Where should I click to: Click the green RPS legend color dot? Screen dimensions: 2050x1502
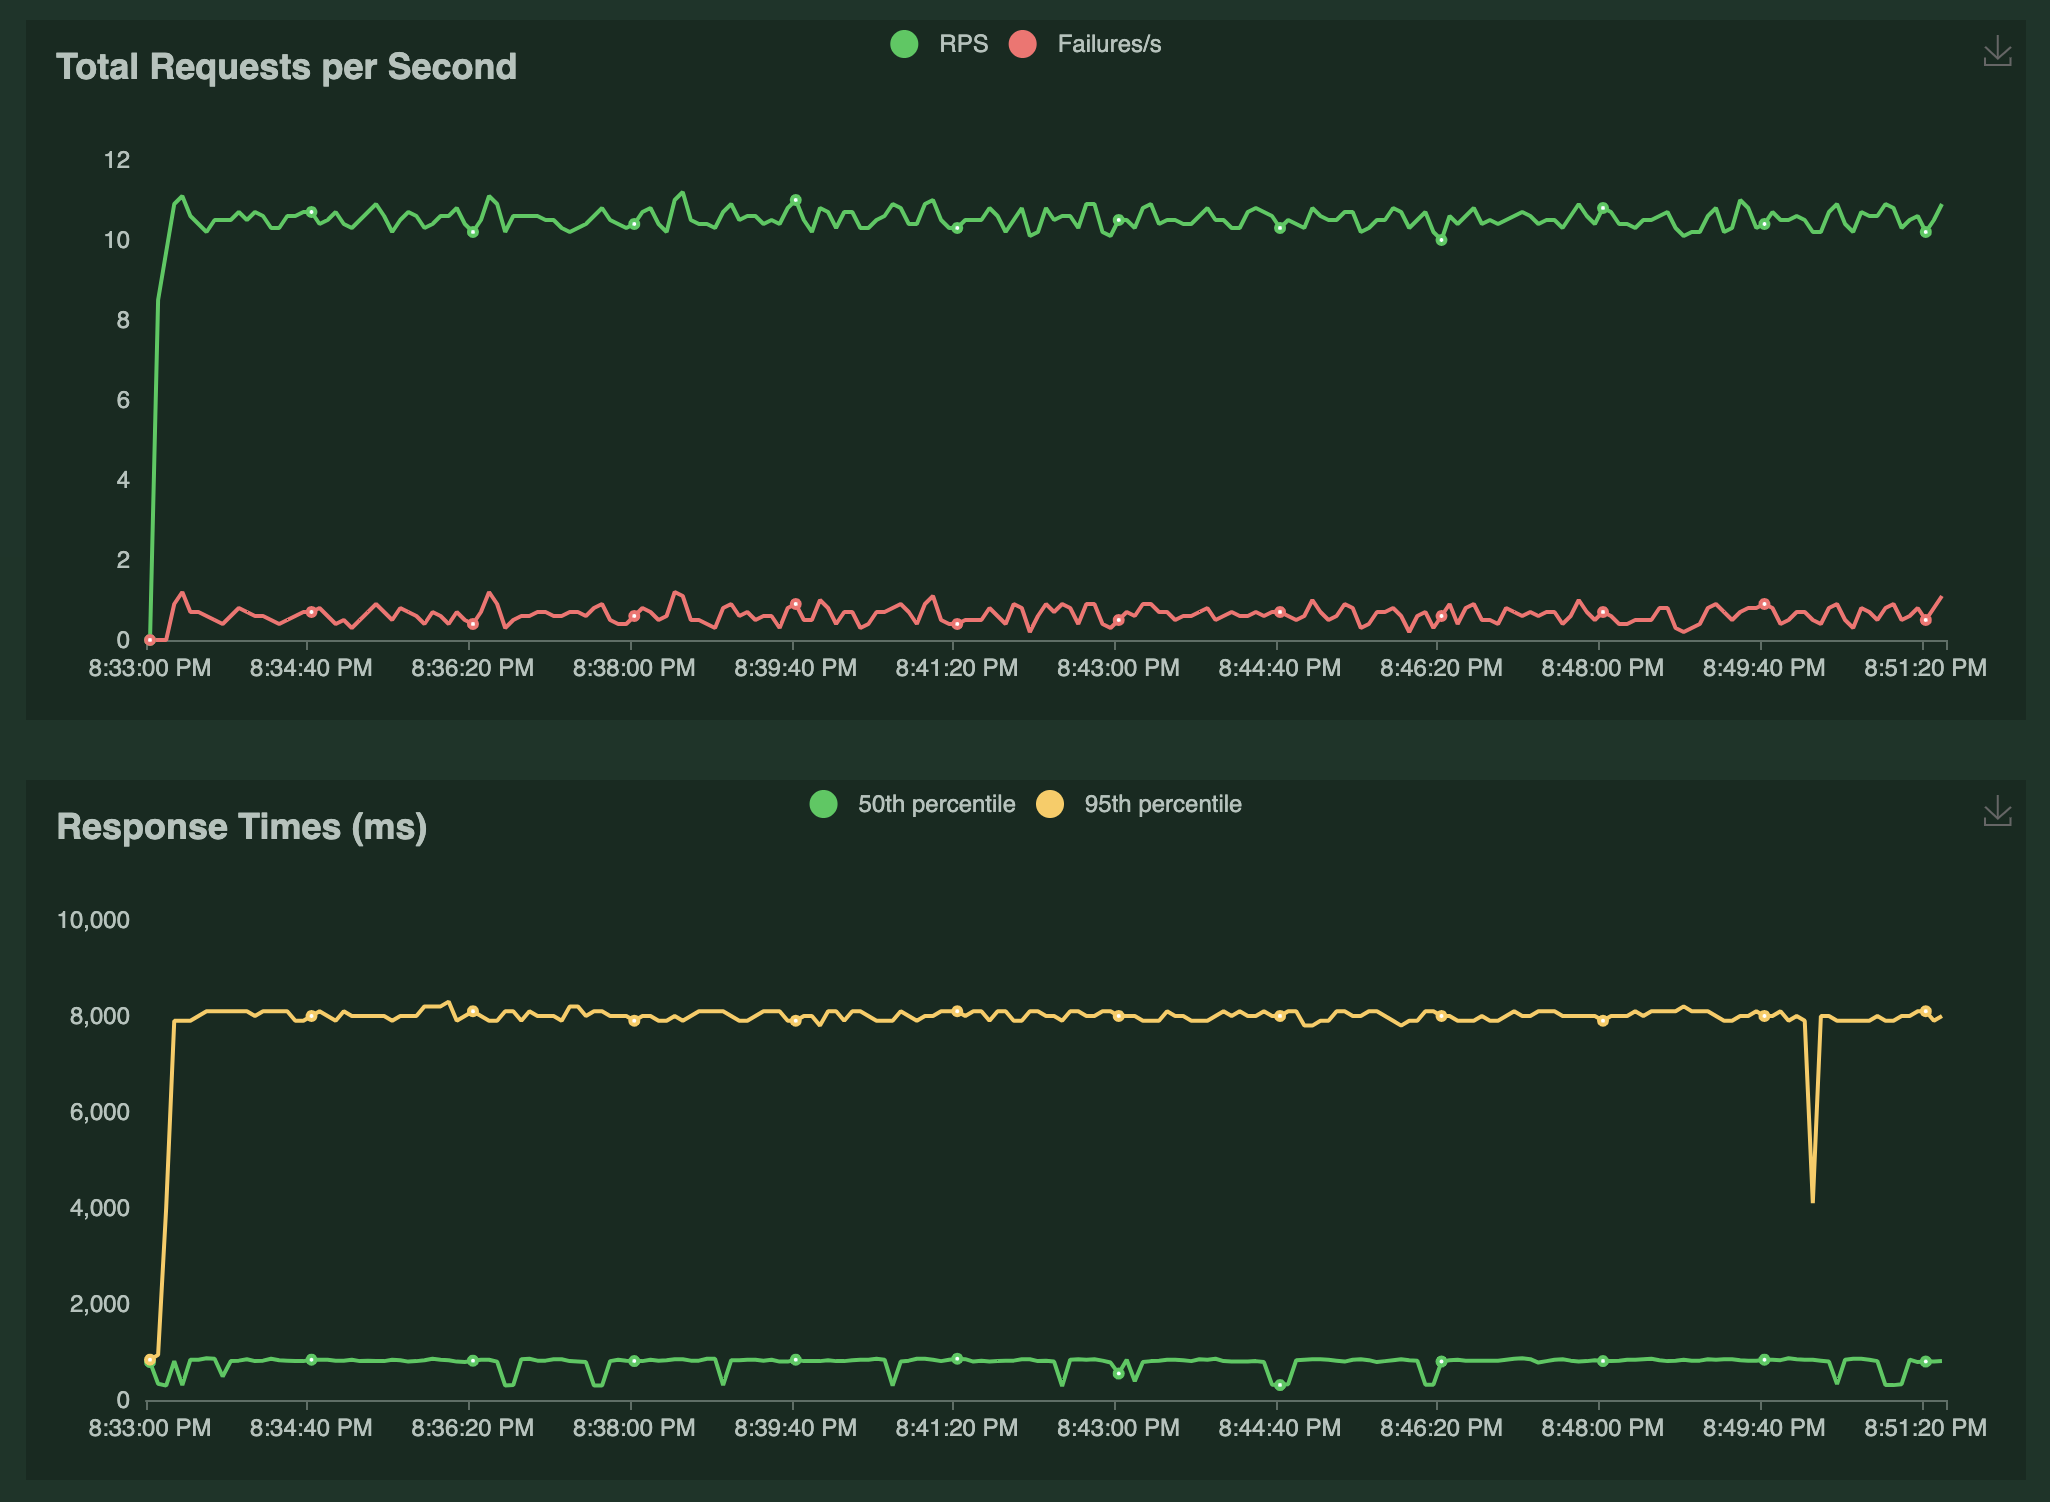pyautogui.click(x=904, y=44)
